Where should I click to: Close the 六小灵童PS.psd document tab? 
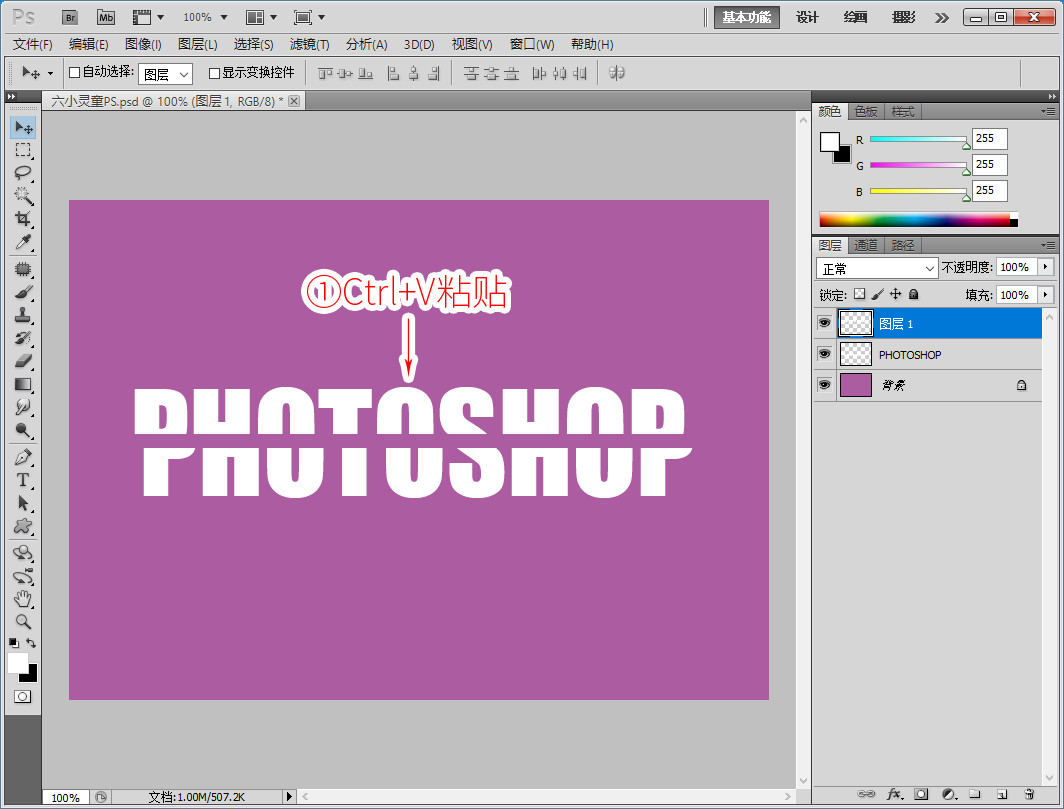tap(294, 101)
